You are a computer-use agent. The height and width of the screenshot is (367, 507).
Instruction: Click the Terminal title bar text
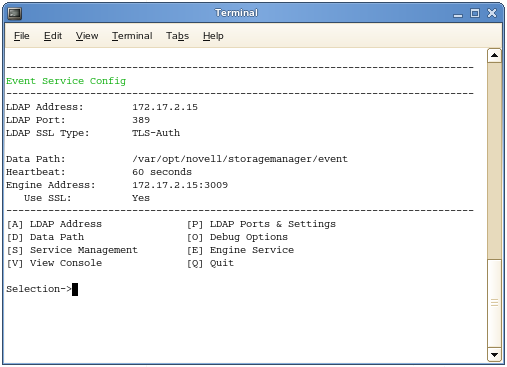[236, 13]
